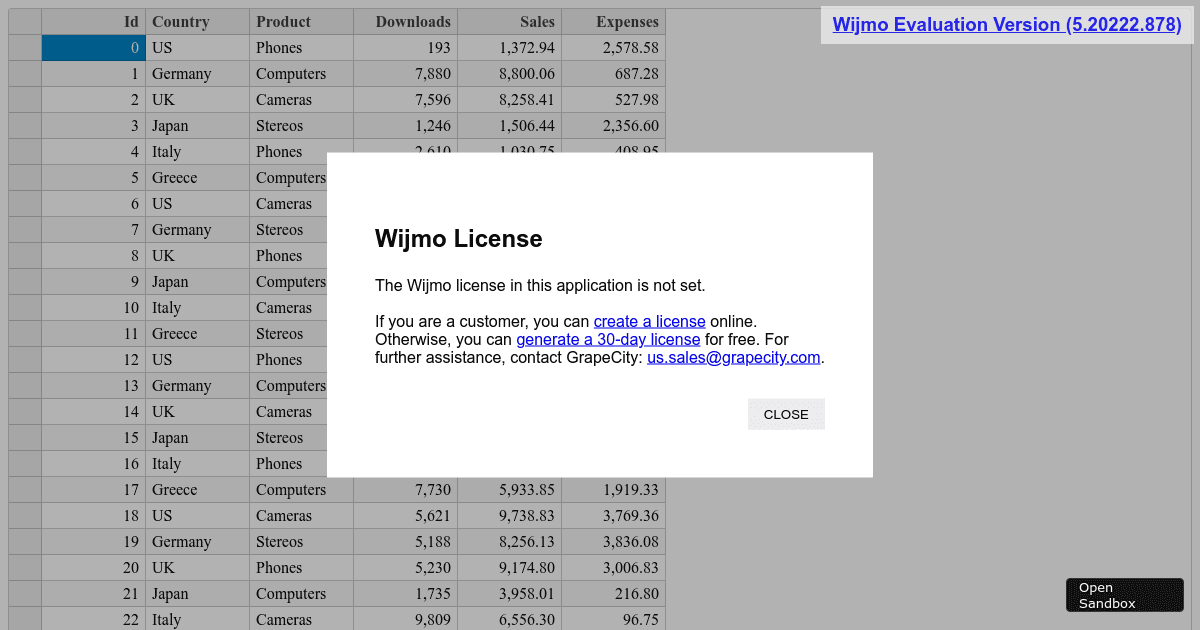Click the Sales value 5,933.85
This screenshot has height=630, width=1200.
[510, 490]
